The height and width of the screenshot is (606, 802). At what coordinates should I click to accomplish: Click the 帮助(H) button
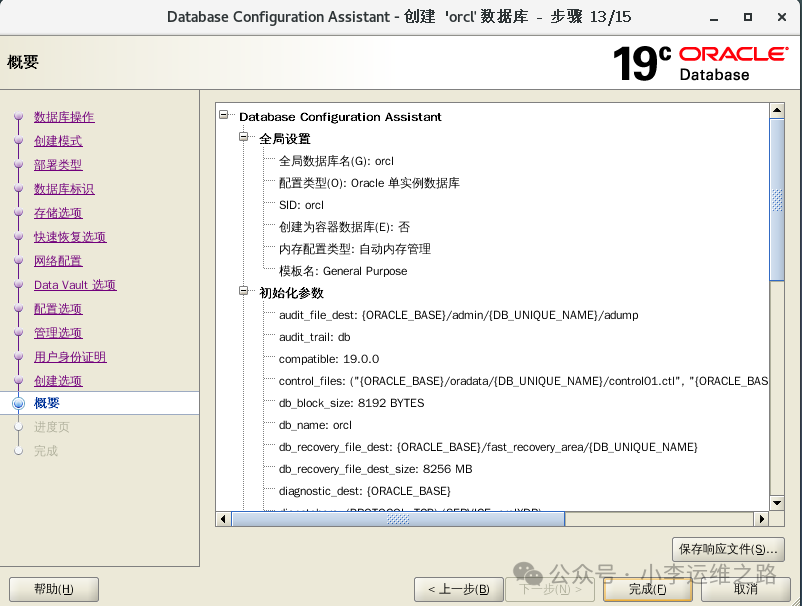click(x=54, y=590)
